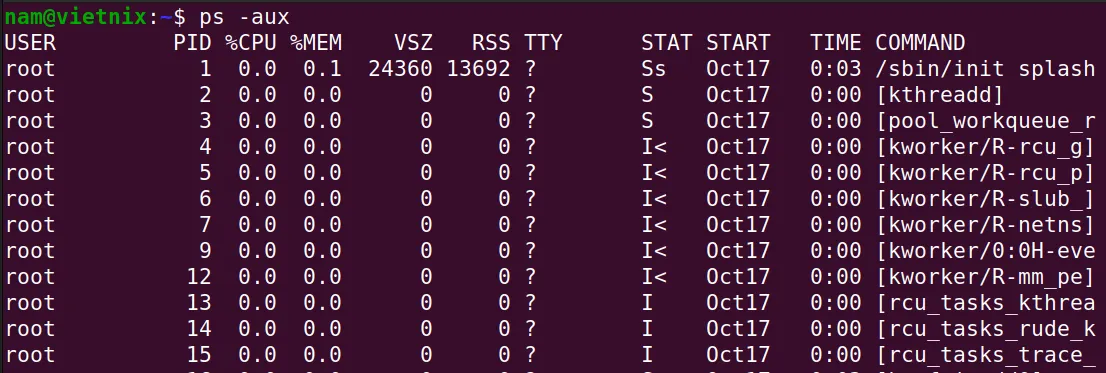This screenshot has width=1106, height=373.
Task: Click the START column header
Action: tap(738, 43)
